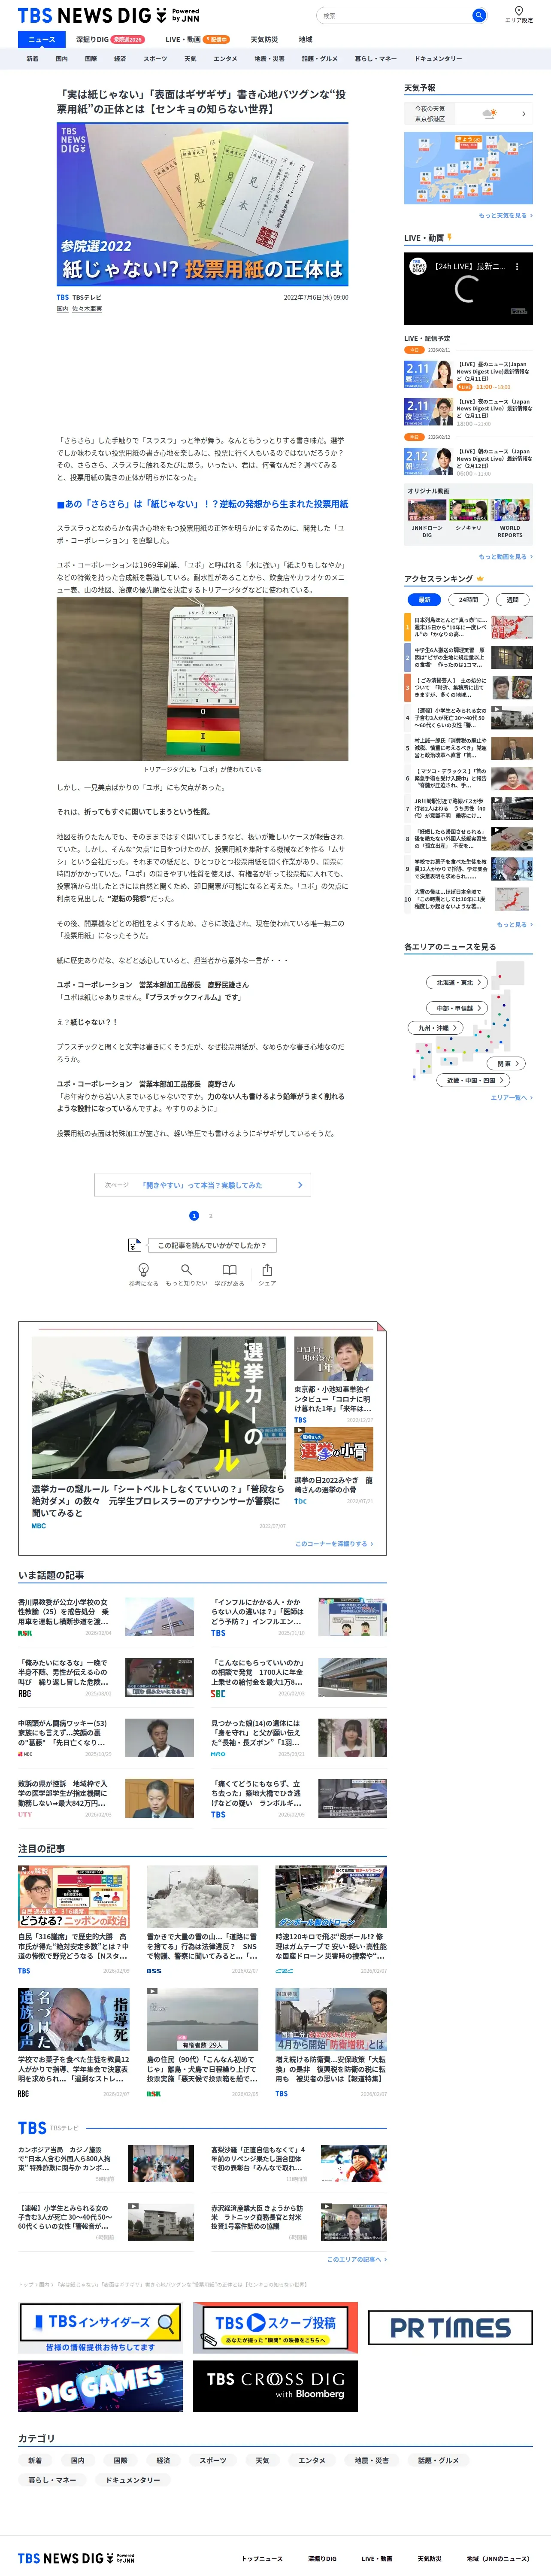Click もっと天気を見る link
Viewport: 551px width, 2576px height.
[x=505, y=215]
